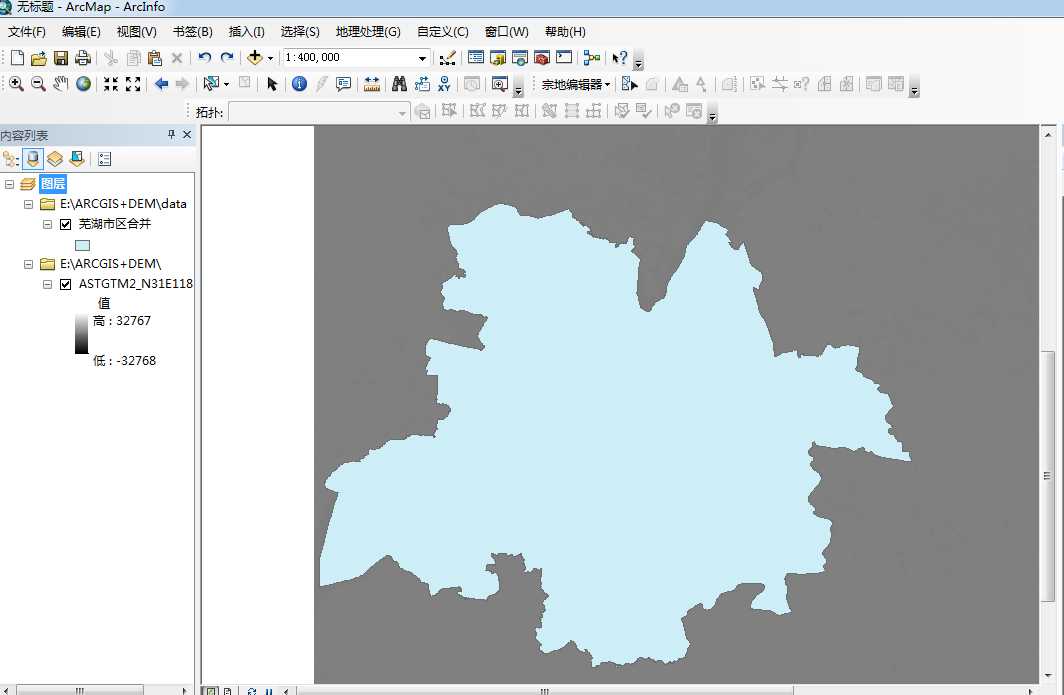Open the Catalog window

(498, 58)
